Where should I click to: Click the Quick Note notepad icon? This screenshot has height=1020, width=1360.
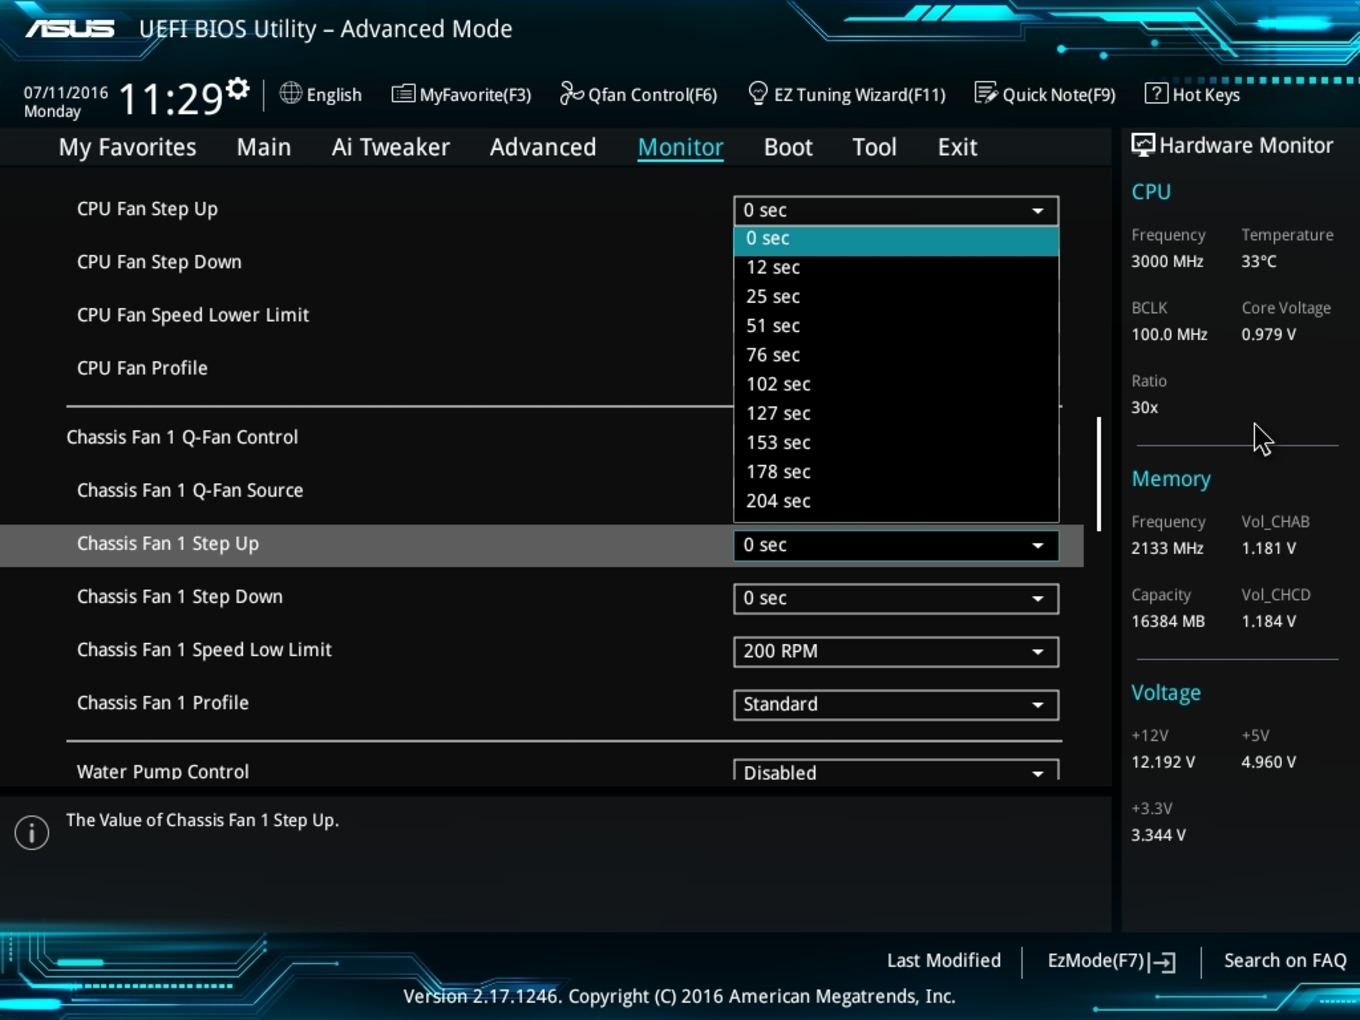point(986,93)
